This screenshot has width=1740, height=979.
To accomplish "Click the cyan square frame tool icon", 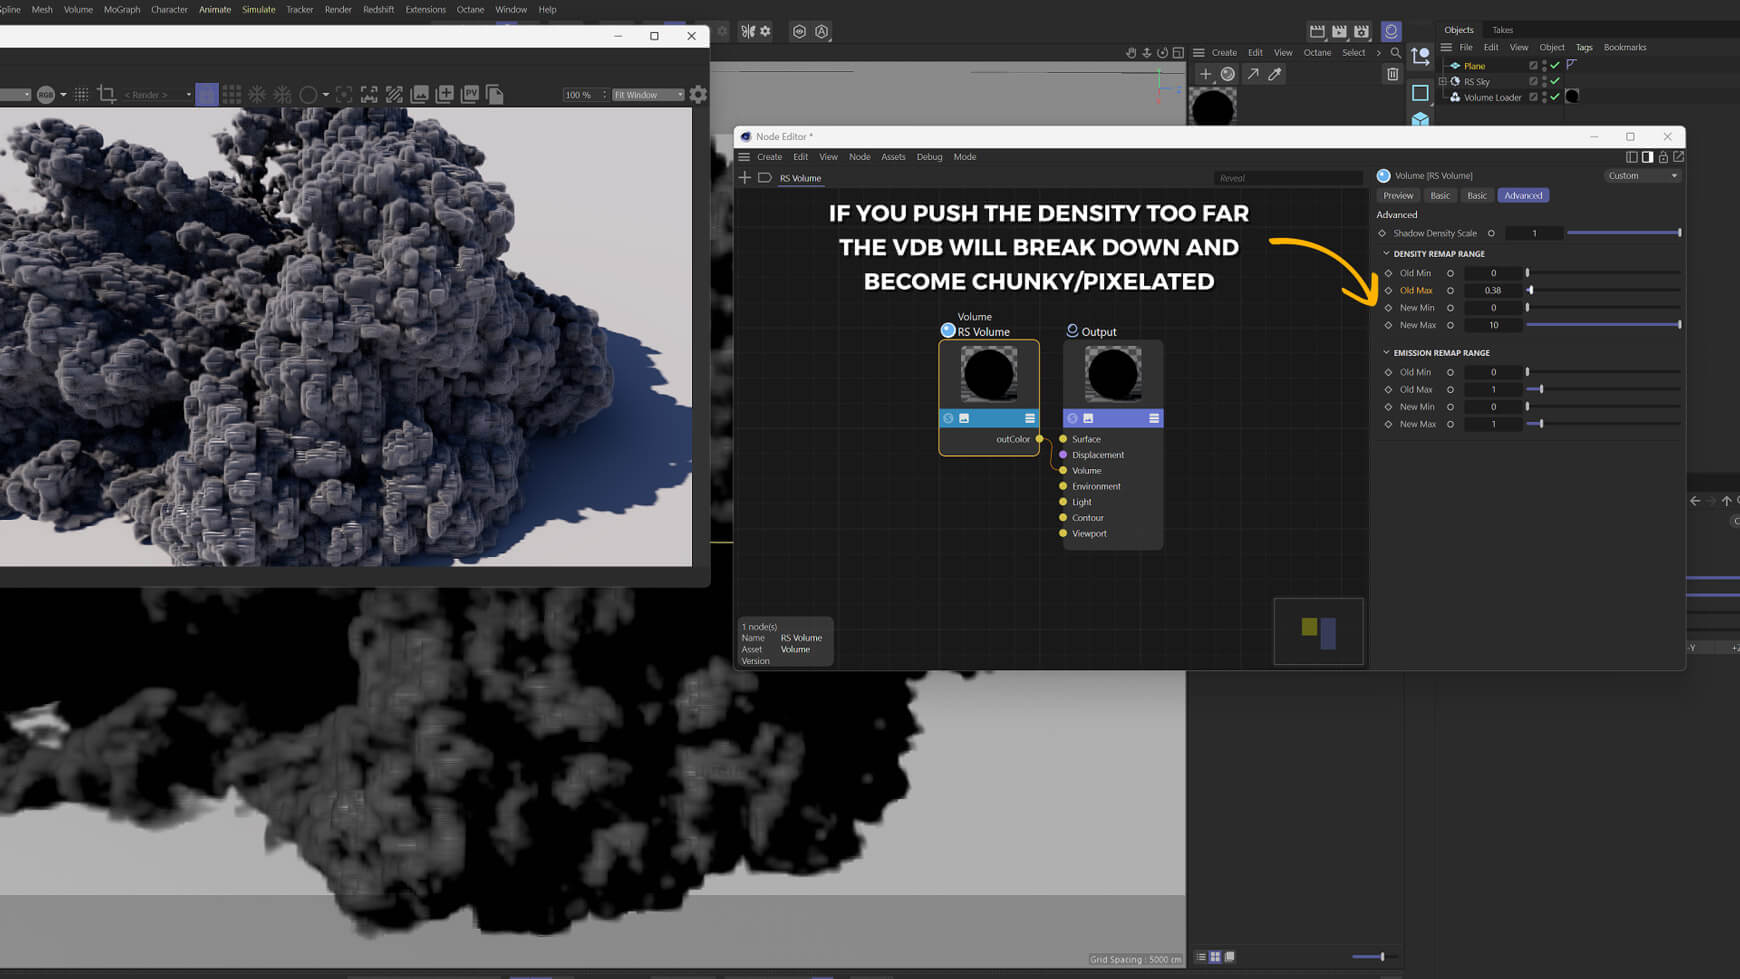I will 1421,93.
